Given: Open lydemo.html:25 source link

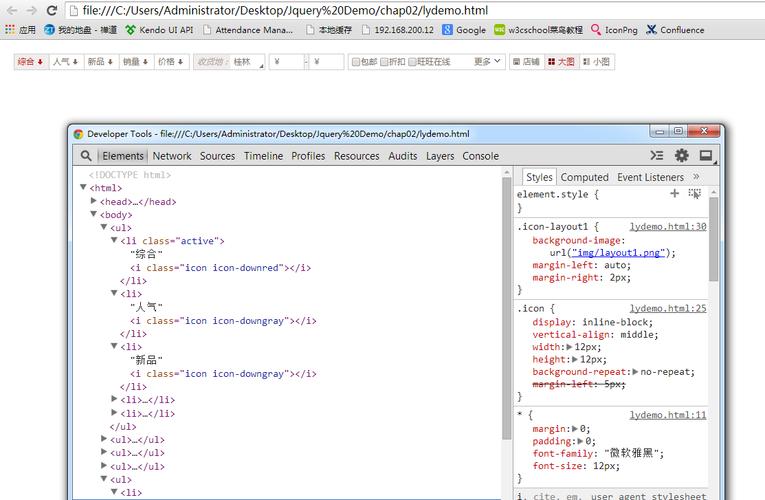Looking at the screenshot, I should pos(668,308).
